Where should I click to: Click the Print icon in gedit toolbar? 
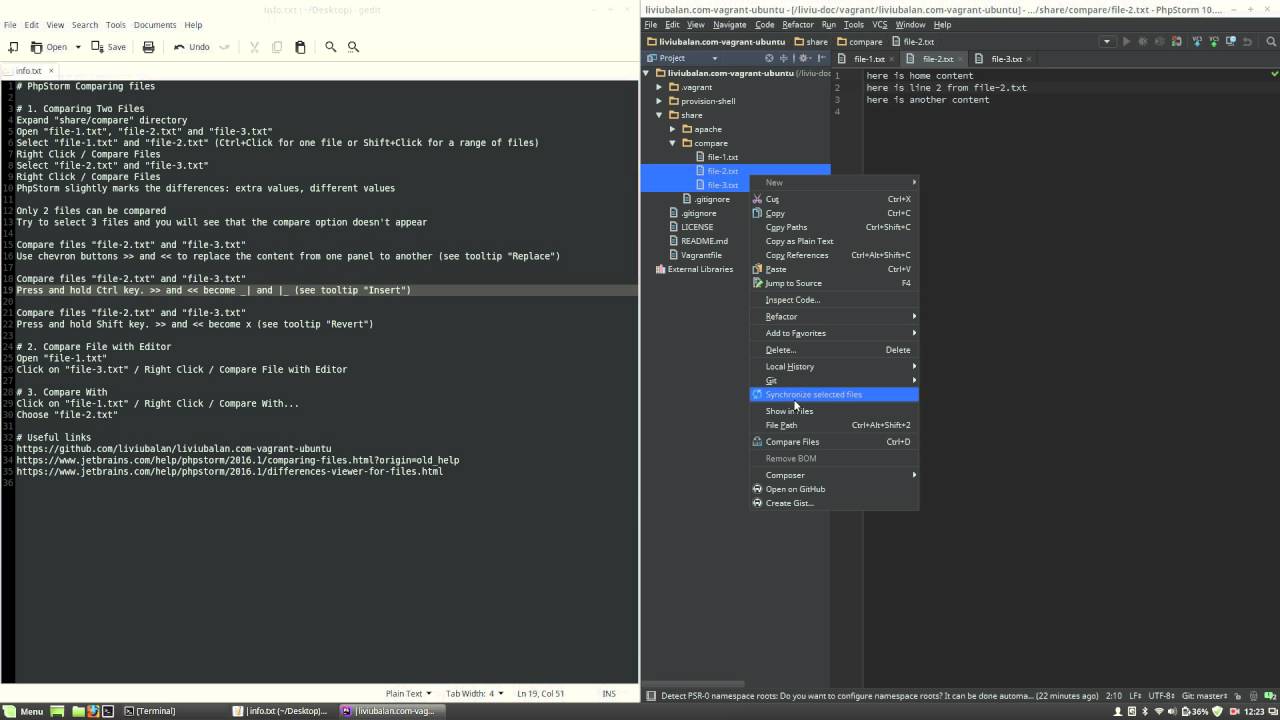pyautogui.click(x=149, y=47)
